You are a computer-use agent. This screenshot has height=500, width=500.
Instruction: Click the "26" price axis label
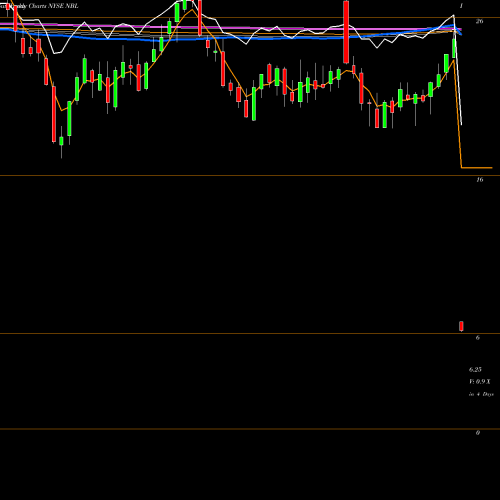point(479,21)
